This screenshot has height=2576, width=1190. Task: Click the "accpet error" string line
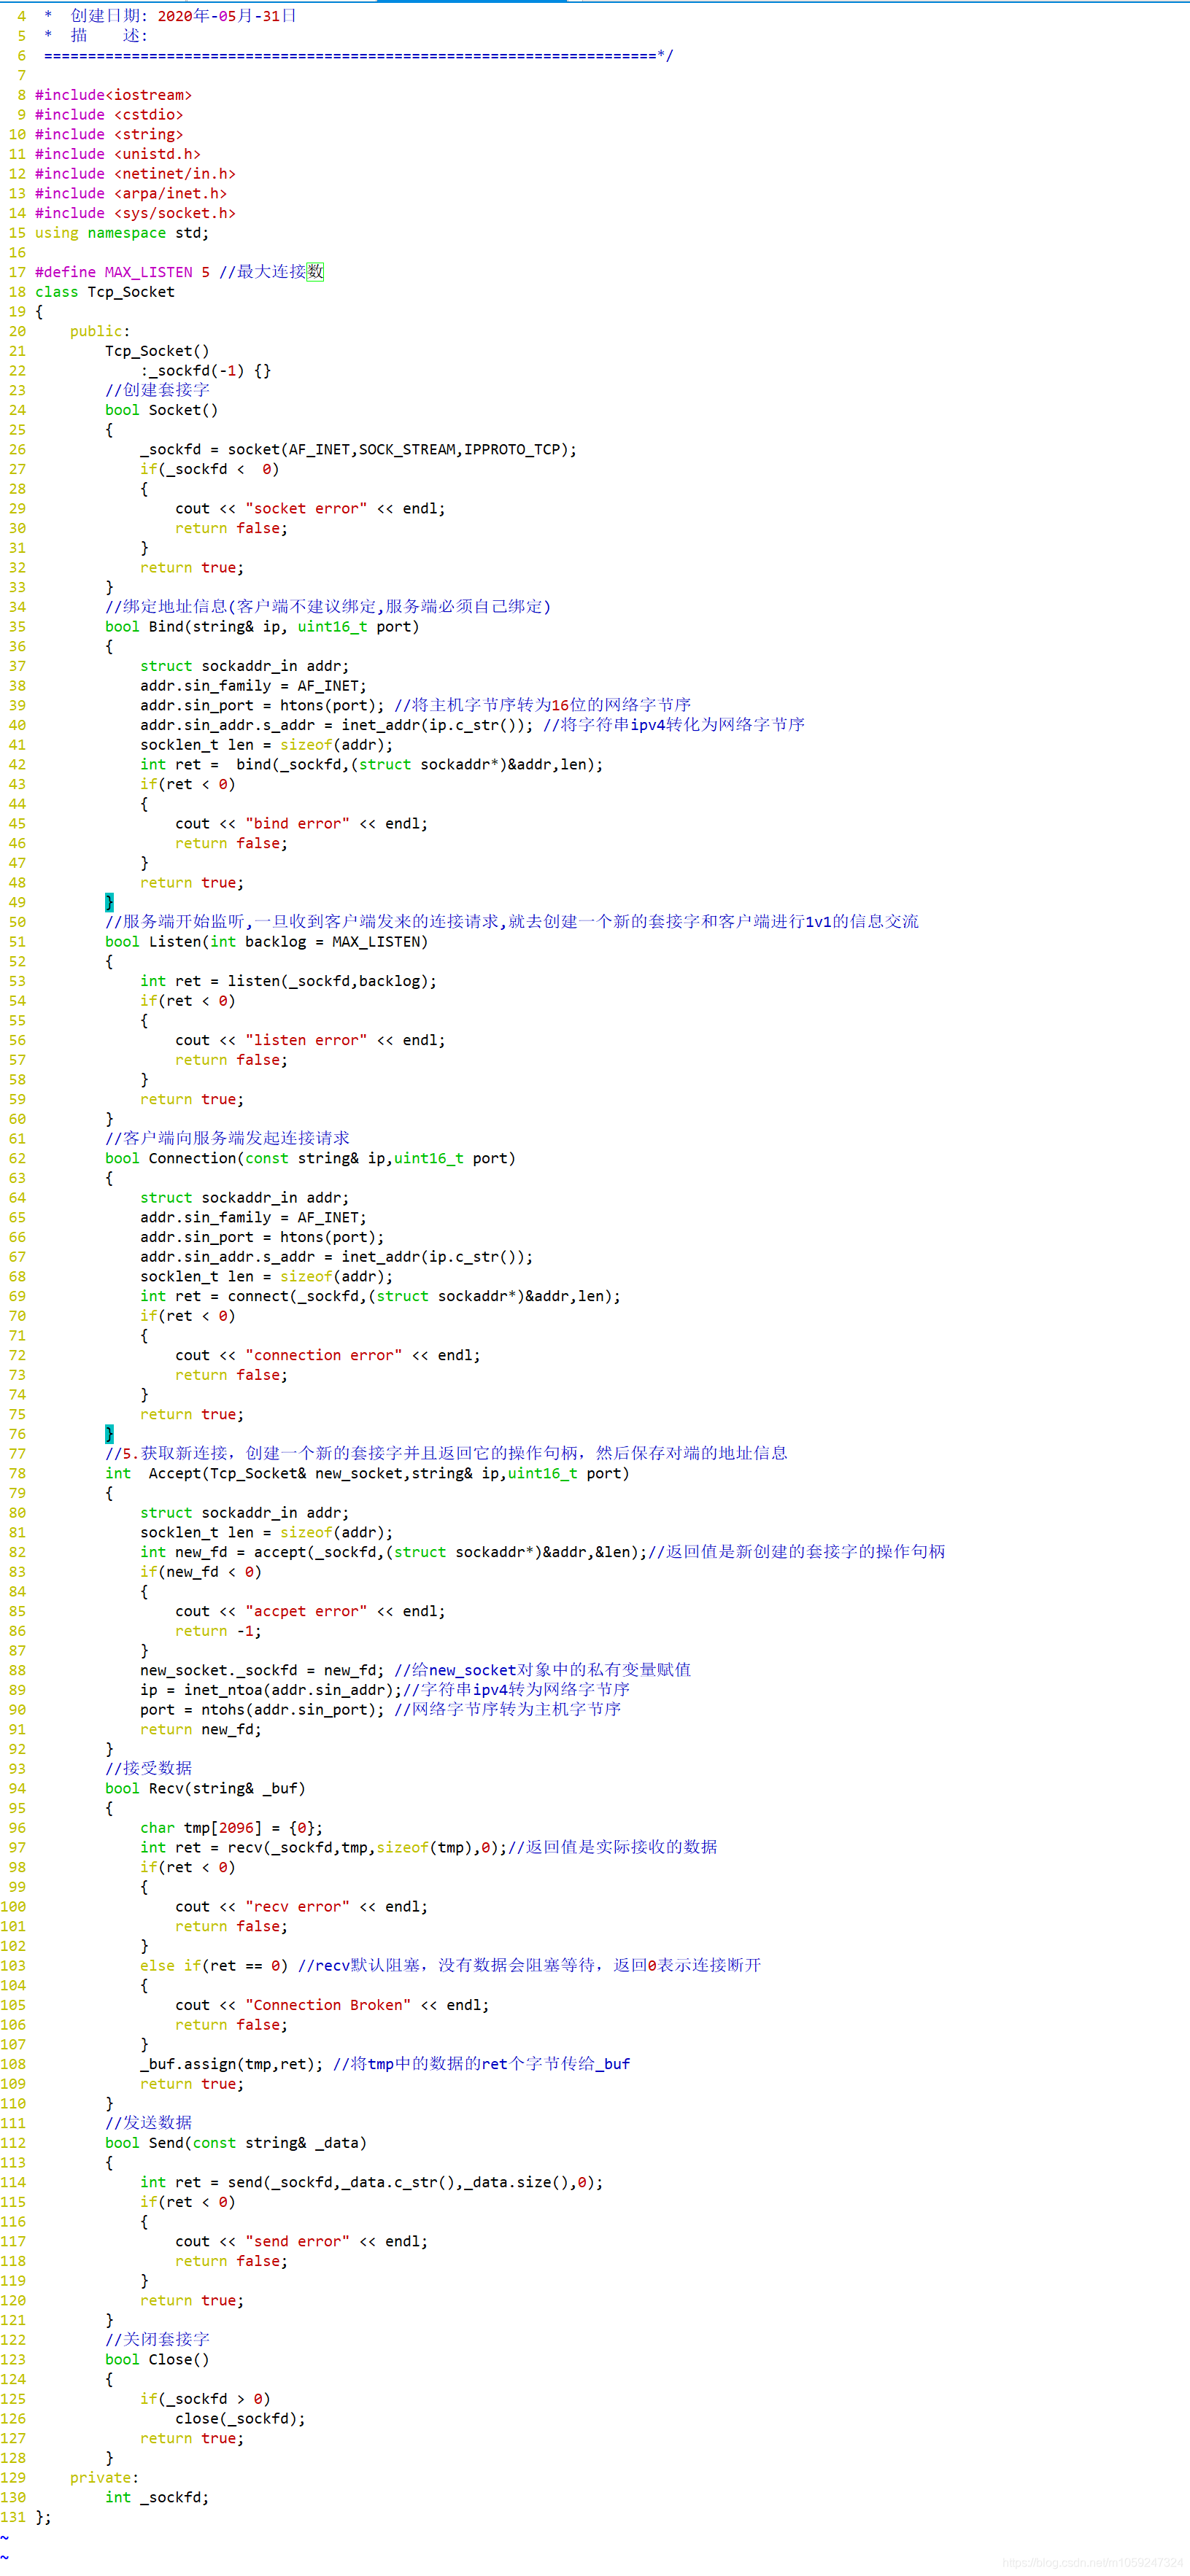[x=310, y=1611]
